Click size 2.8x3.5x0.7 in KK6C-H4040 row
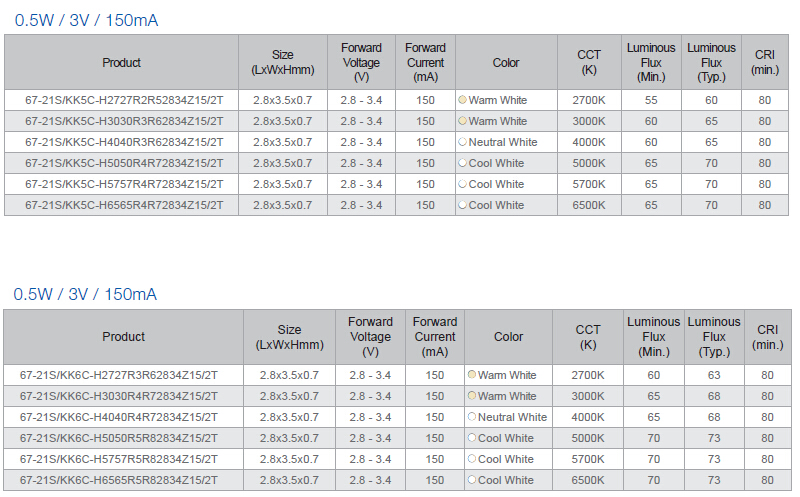This screenshot has width=800, height=497. point(289,417)
